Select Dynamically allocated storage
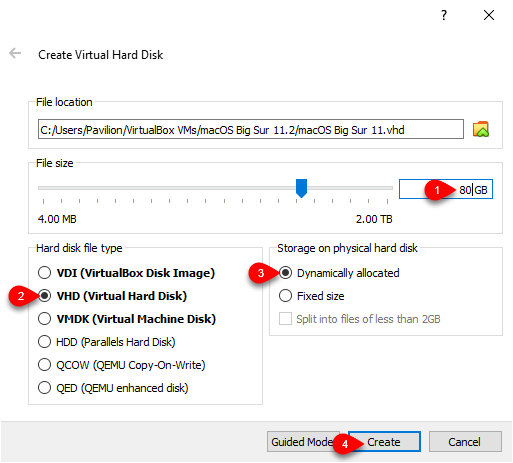513x463 pixels. tap(339, 273)
